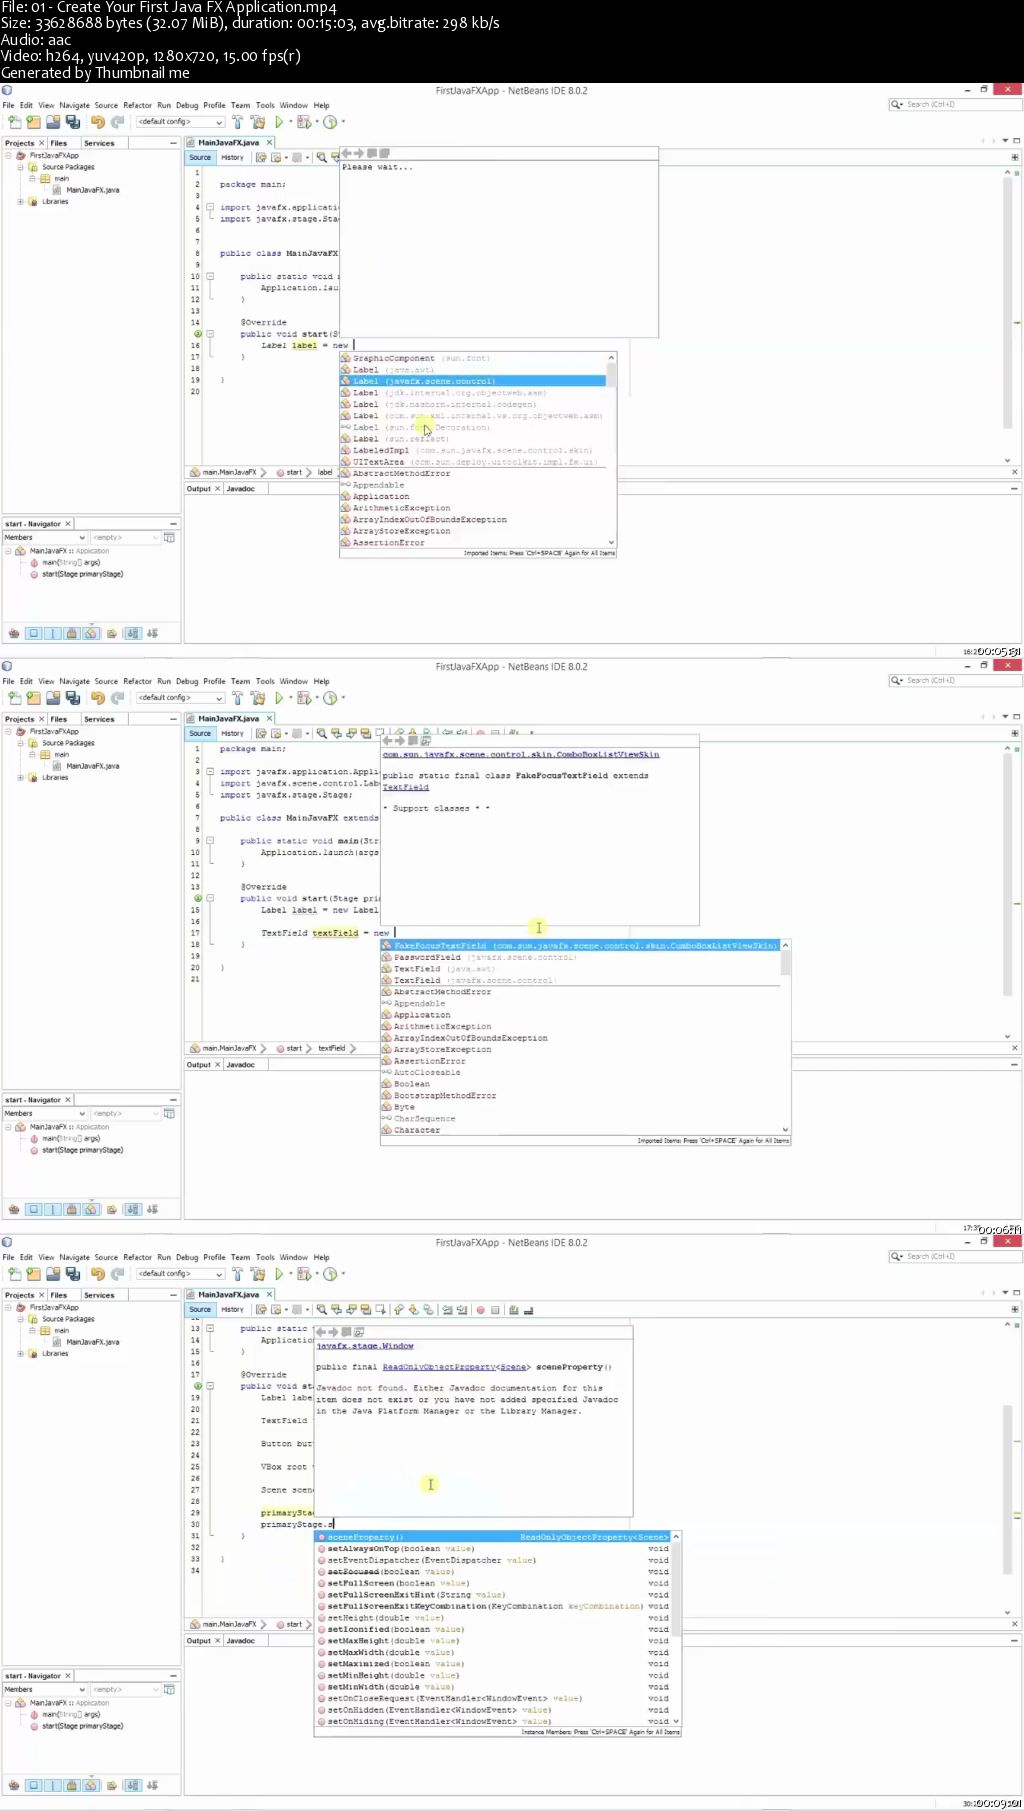Click Build Project hammer icon in sceneProperty window
The width and height of the screenshot is (1024, 1811).
(238, 1274)
